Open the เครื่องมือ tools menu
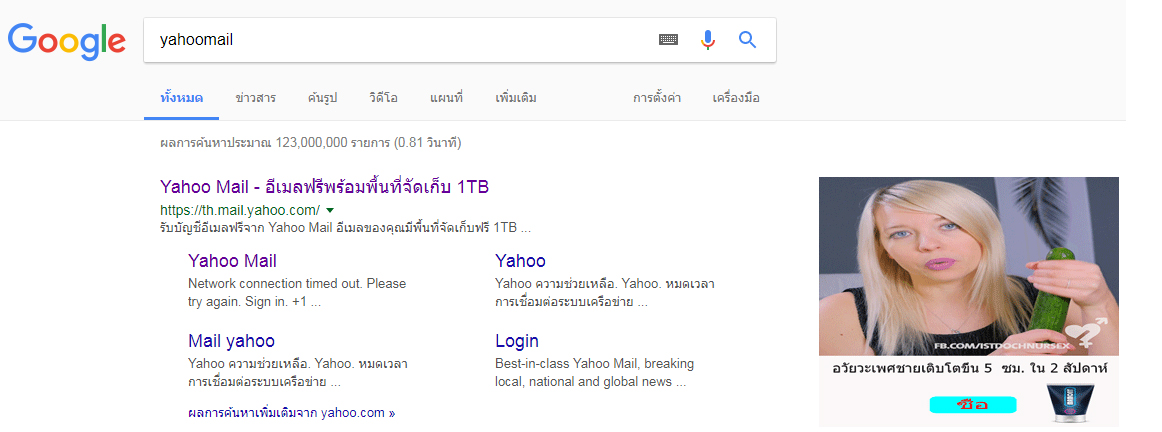Image resolution: width=1162 pixels, height=432 pixels. click(x=736, y=98)
